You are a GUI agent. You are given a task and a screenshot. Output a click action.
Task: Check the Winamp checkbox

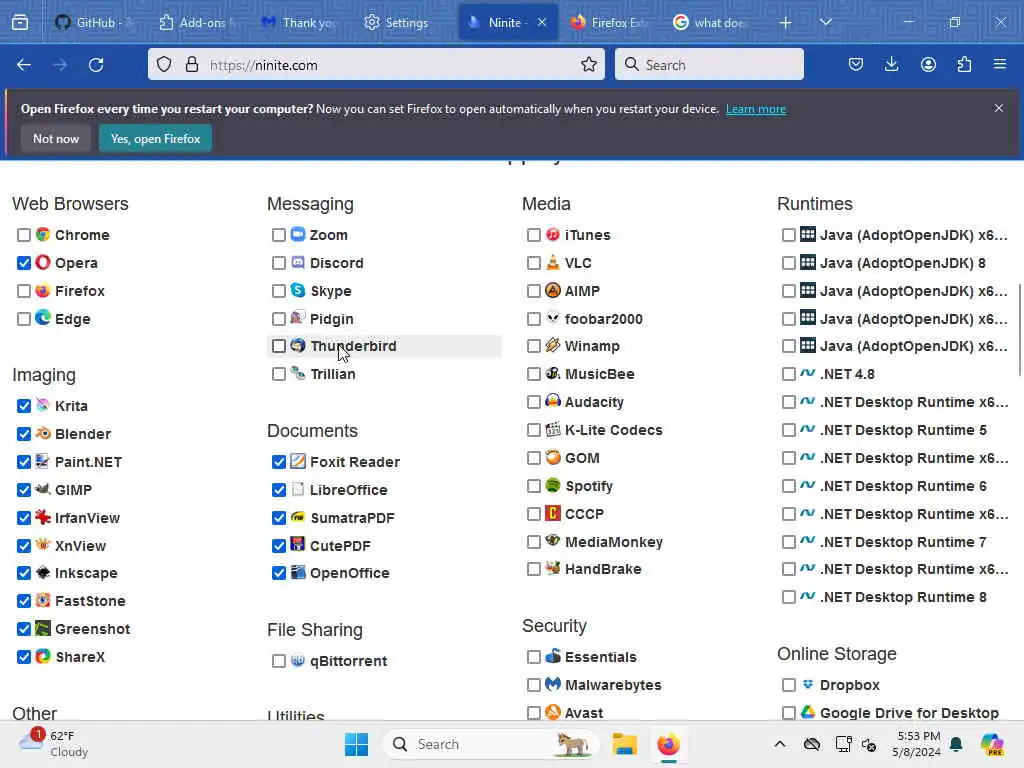(534, 346)
